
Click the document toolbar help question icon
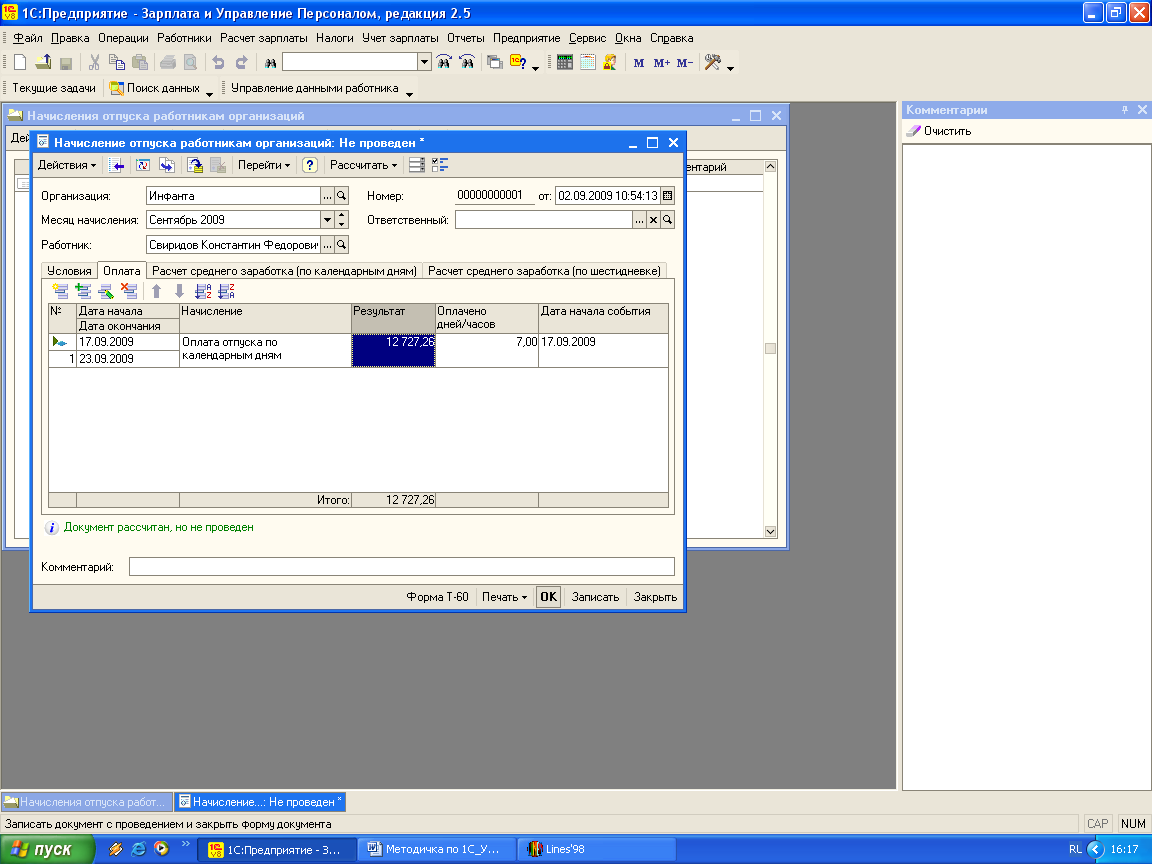(x=309, y=165)
